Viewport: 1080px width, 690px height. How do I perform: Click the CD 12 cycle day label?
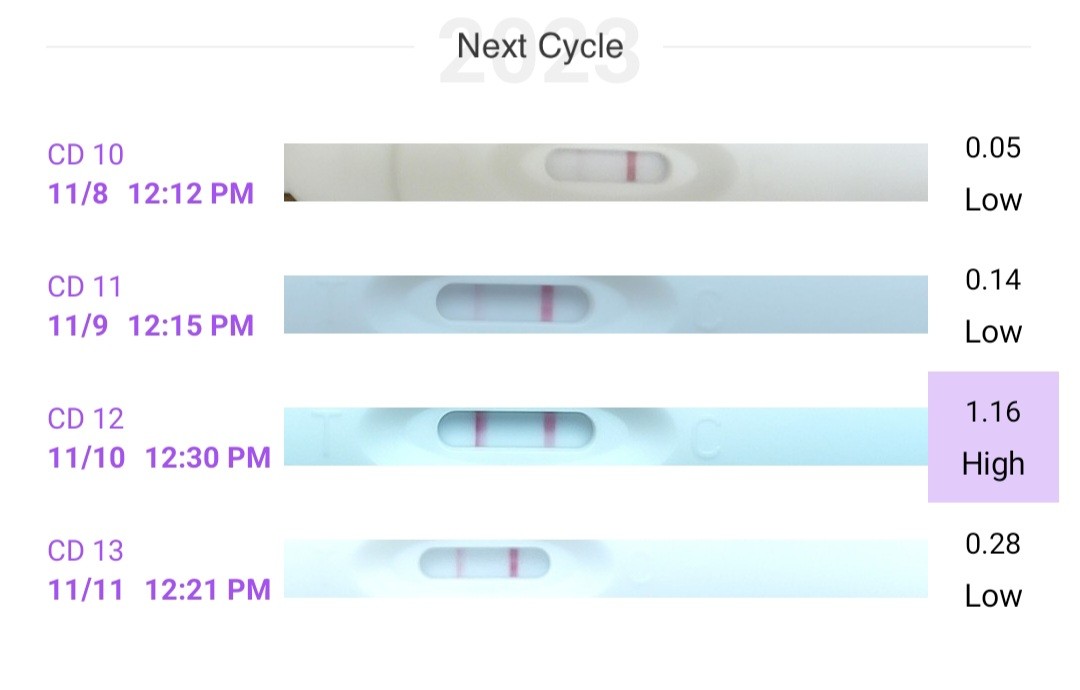click(x=86, y=419)
